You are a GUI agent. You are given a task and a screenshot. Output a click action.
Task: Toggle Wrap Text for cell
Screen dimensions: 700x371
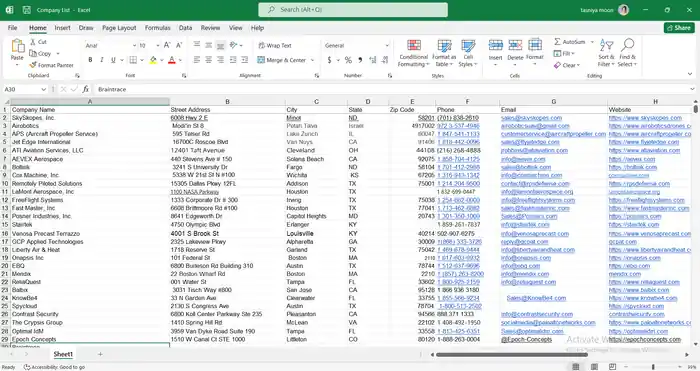(x=275, y=46)
